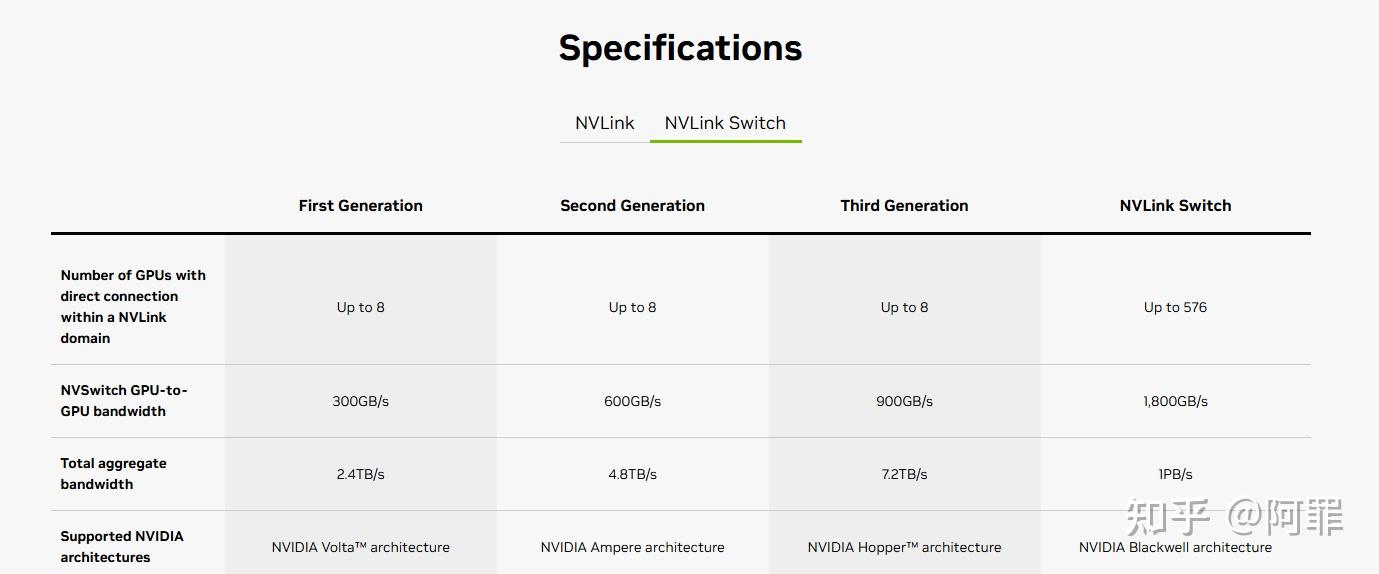Click the 600GB/s bandwidth value
The height and width of the screenshot is (574, 1379).
pyautogui.click(x=632, y=401)
